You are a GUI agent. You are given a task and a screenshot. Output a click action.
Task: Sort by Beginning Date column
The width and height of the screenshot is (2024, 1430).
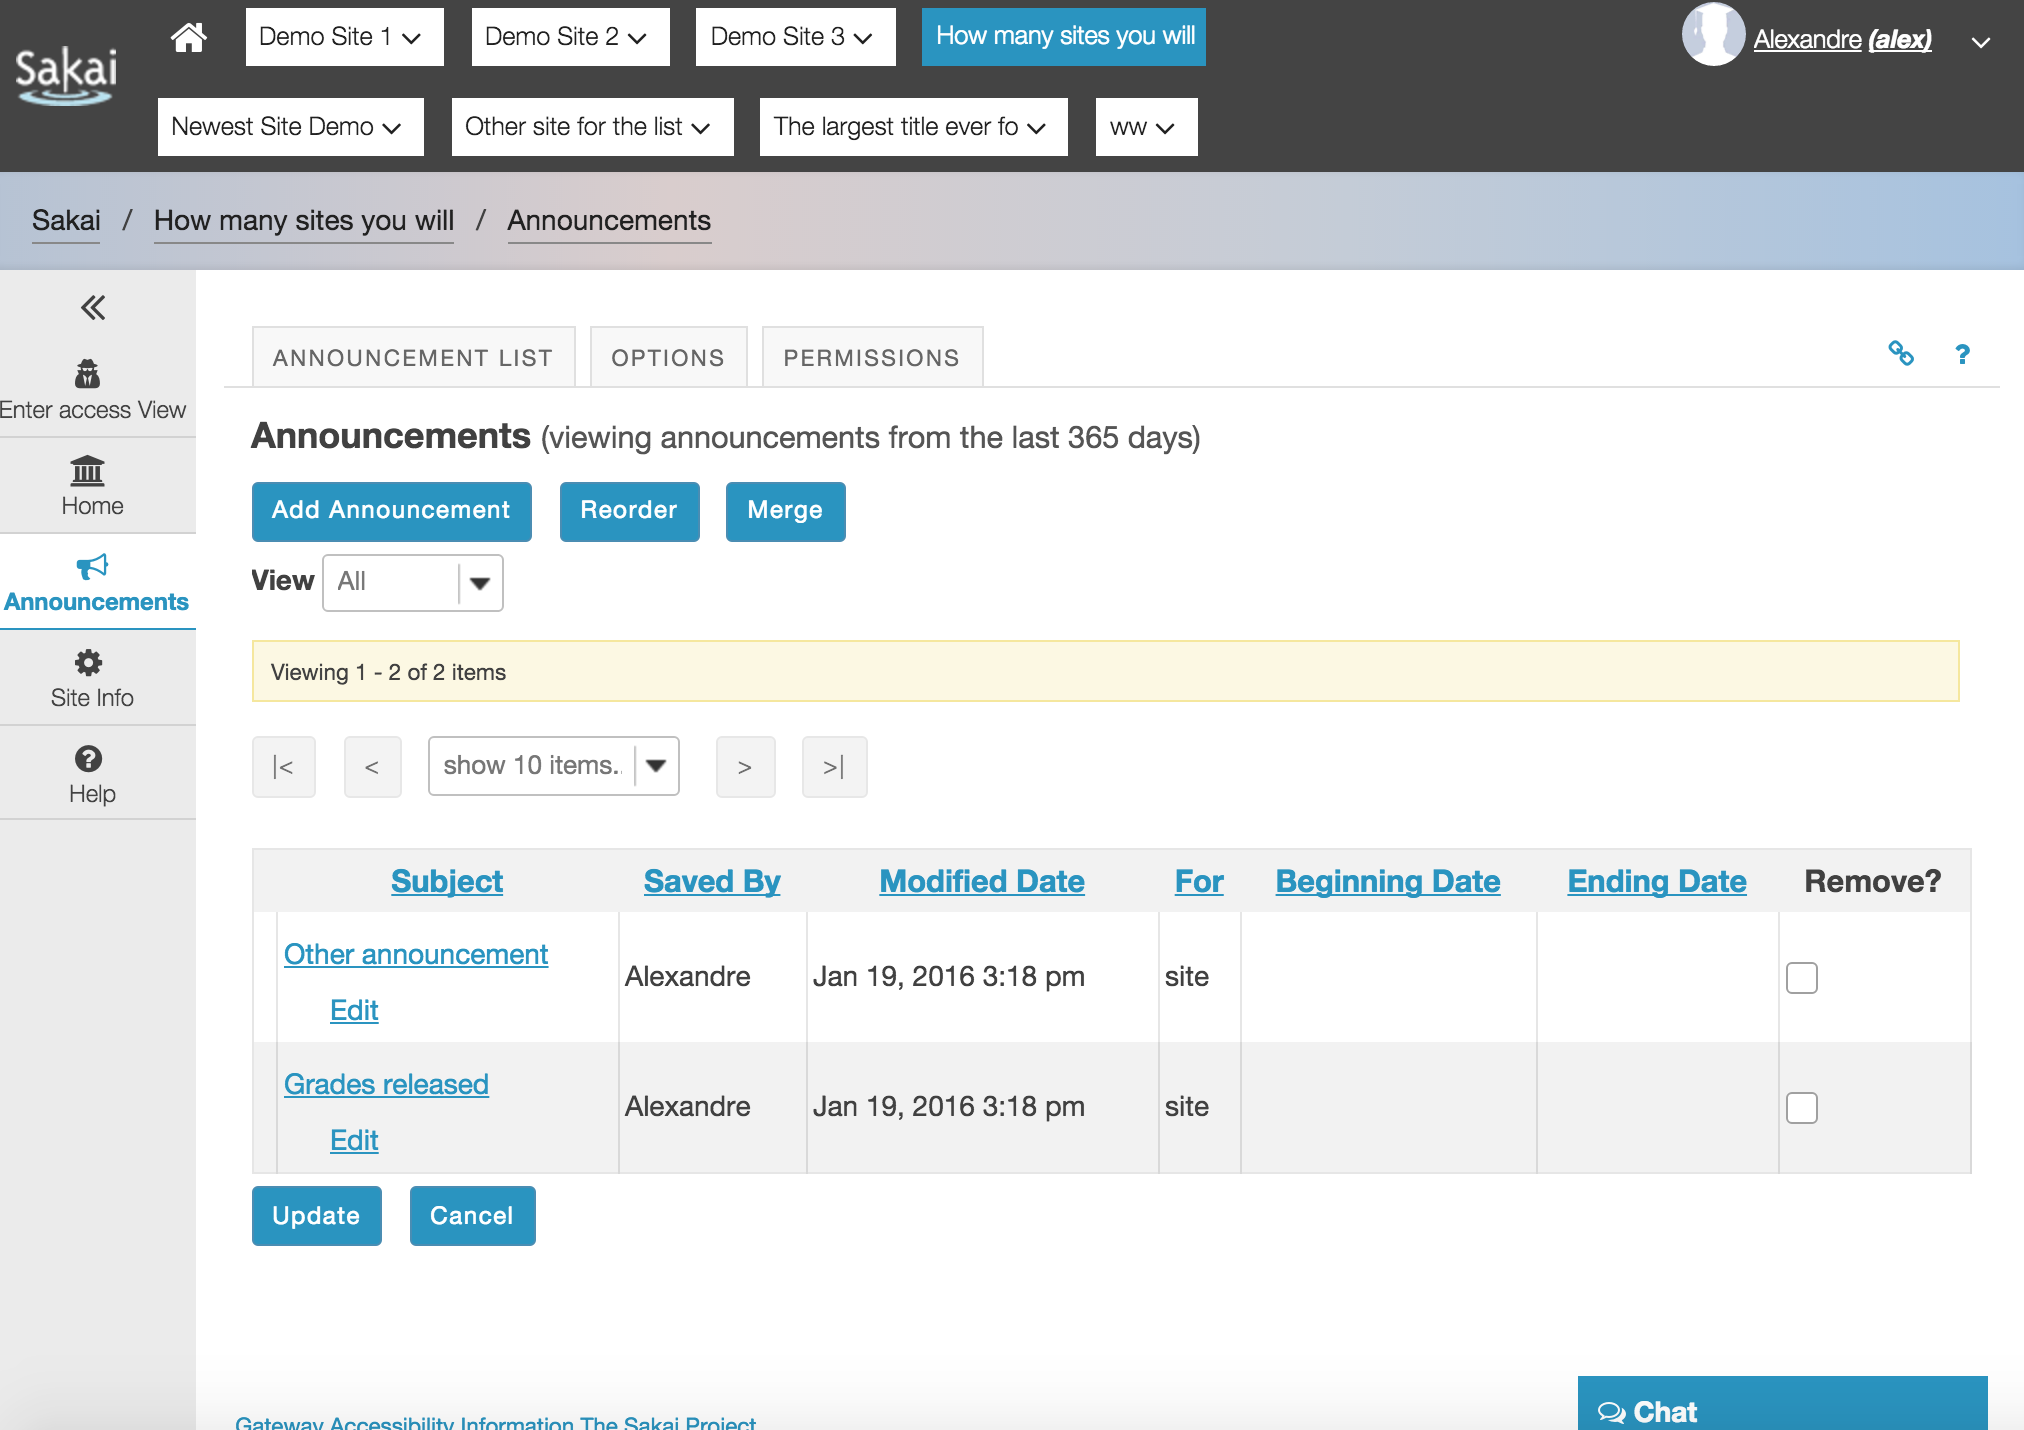(x=1388, y=882)
